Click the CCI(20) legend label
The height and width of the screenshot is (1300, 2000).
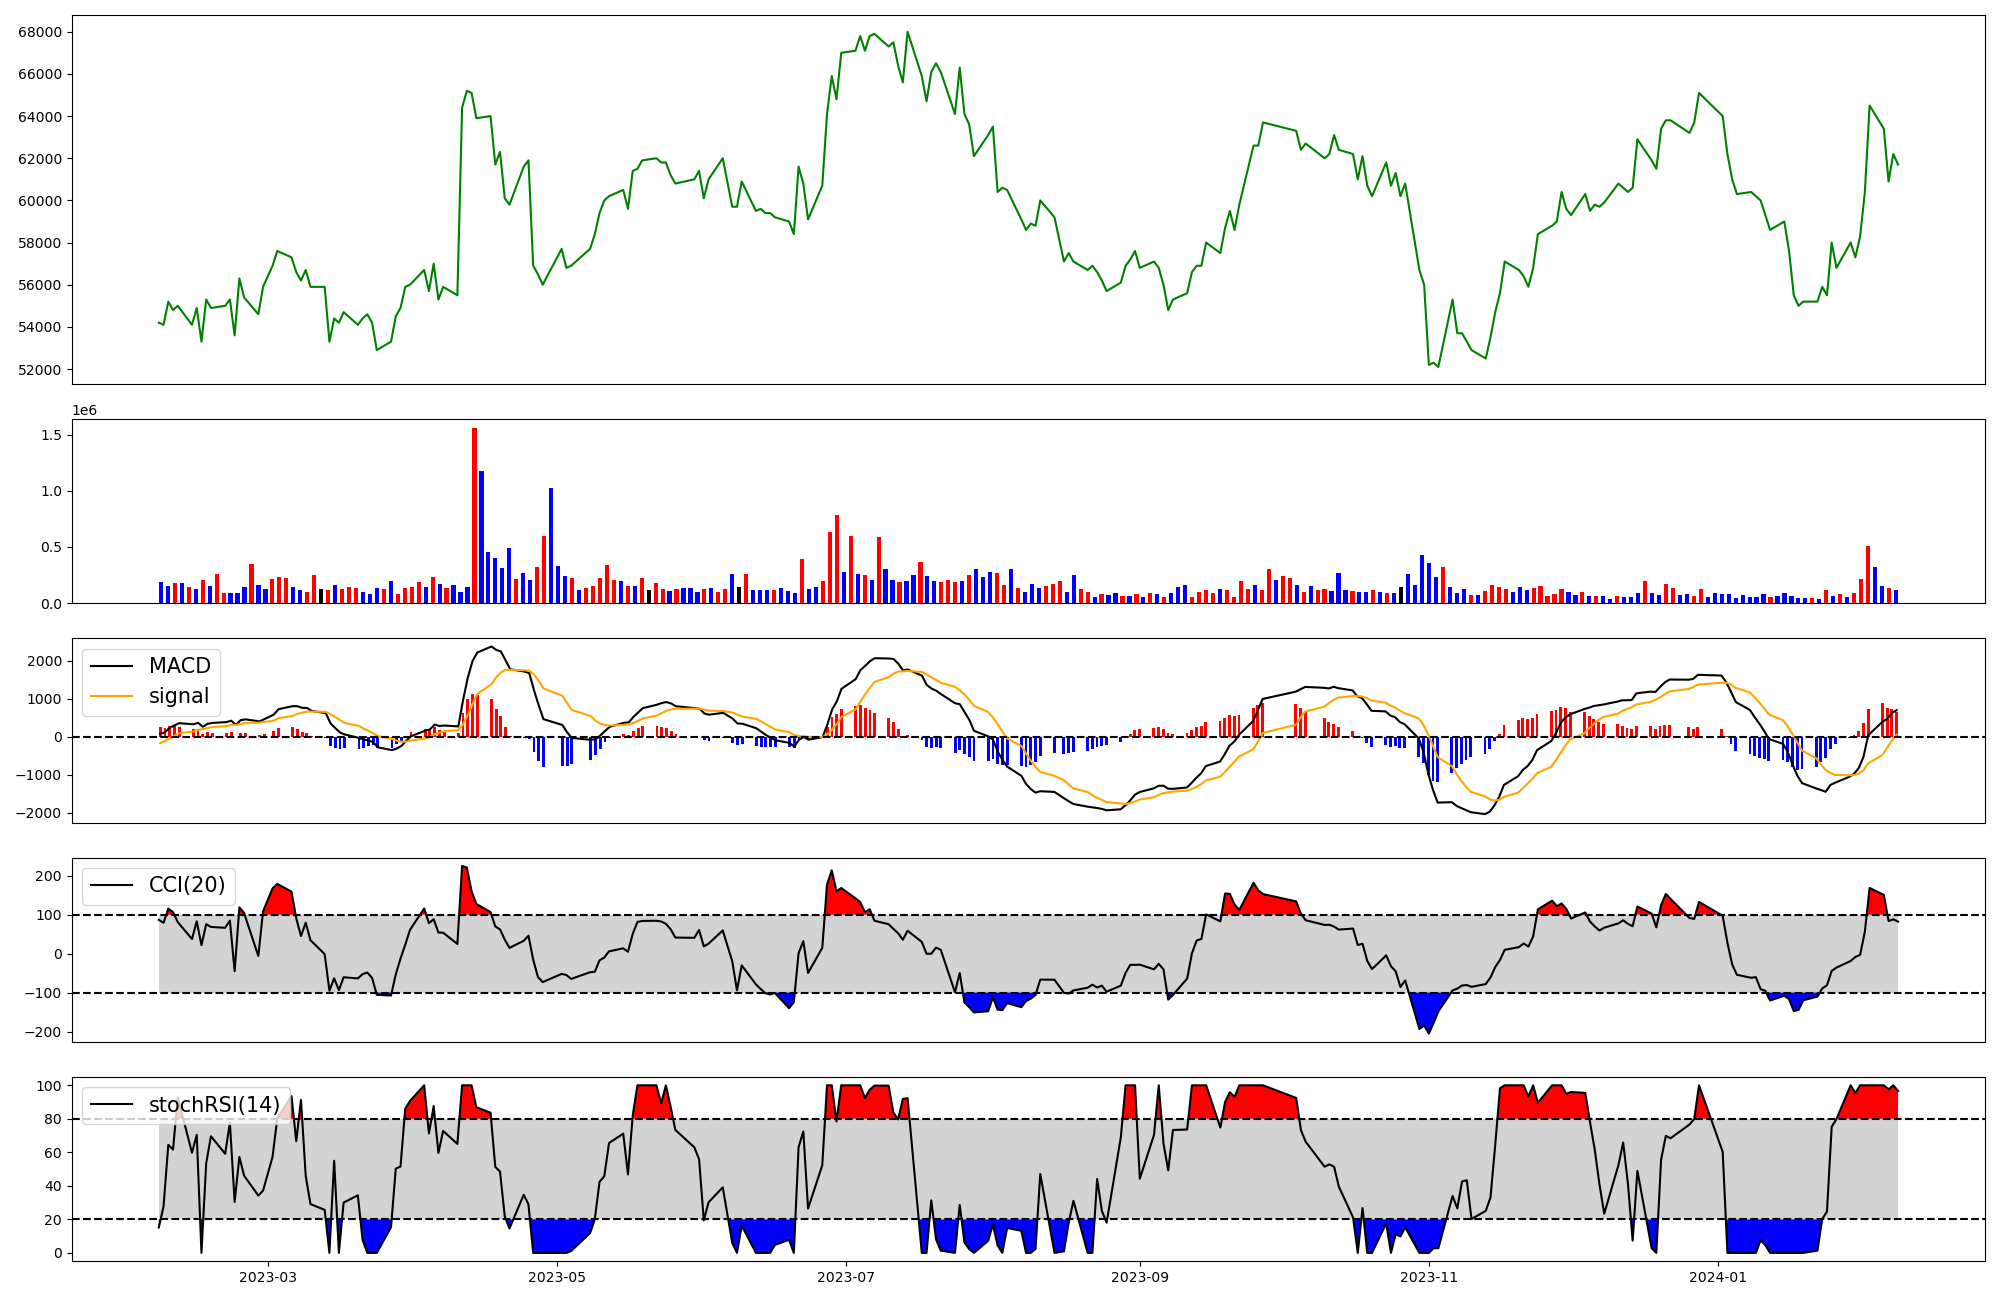[187, 885]
